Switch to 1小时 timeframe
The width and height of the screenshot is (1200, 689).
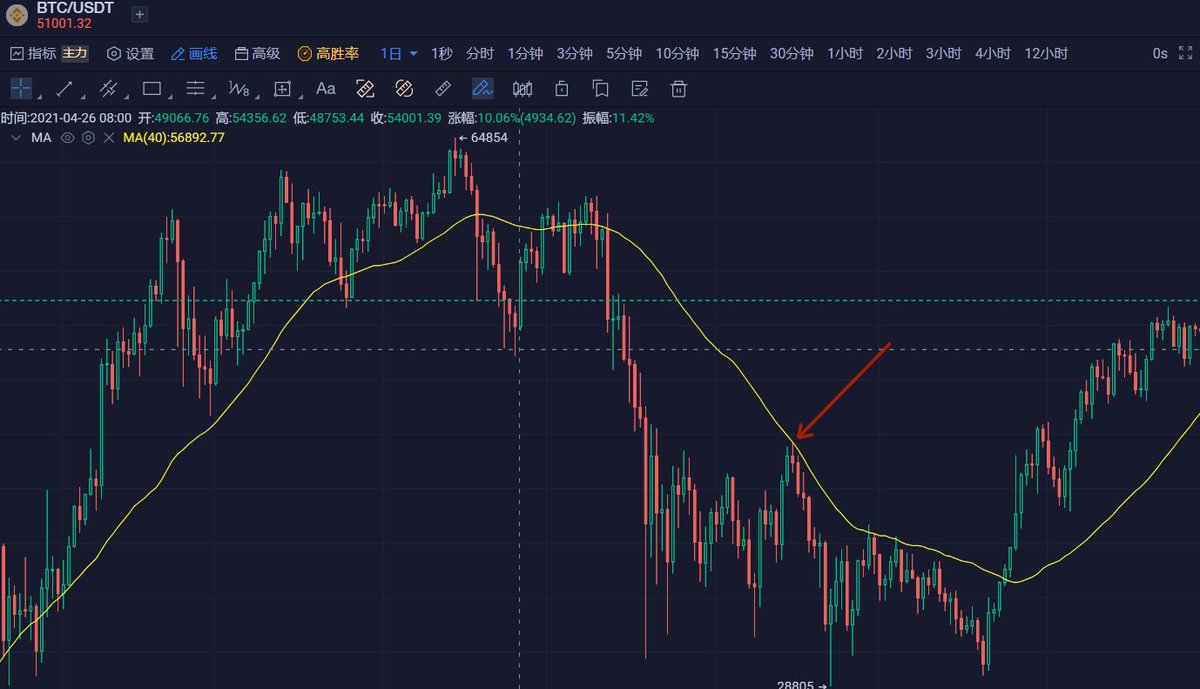pyautogui.click(x=845, y=54)
